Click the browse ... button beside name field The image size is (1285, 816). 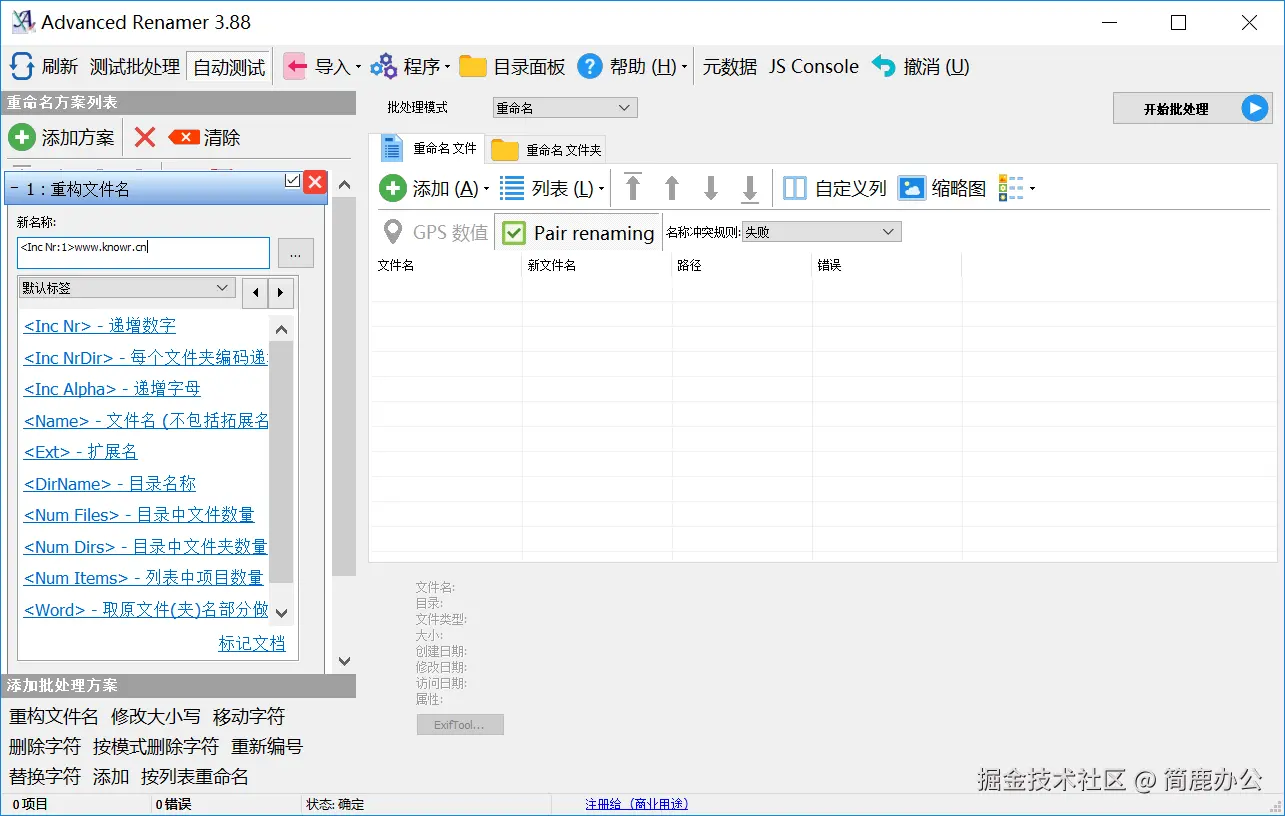295,253
